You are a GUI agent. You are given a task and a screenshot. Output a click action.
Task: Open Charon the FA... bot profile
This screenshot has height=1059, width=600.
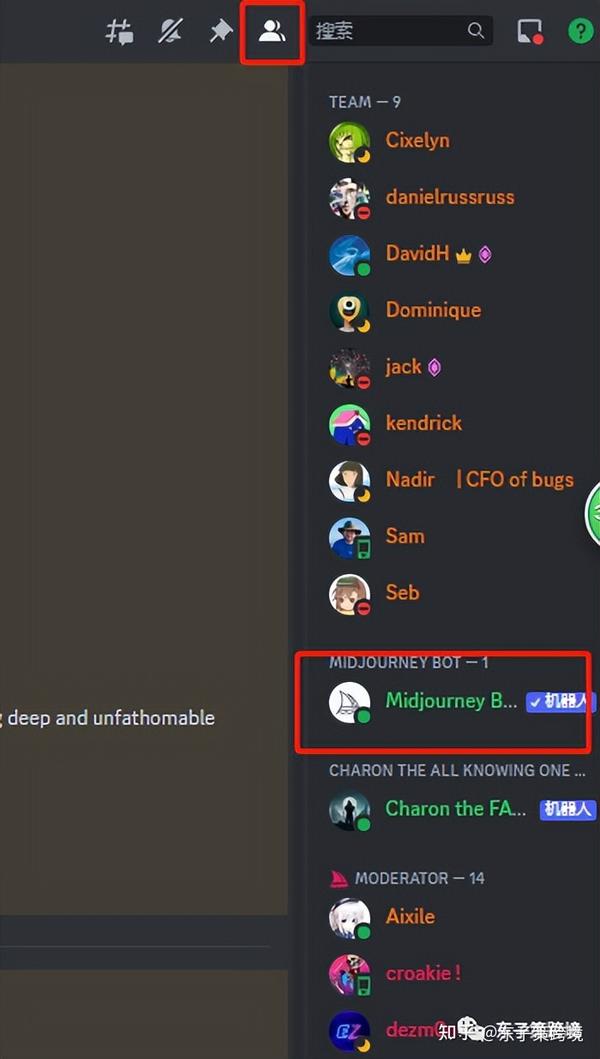[459, 809]
